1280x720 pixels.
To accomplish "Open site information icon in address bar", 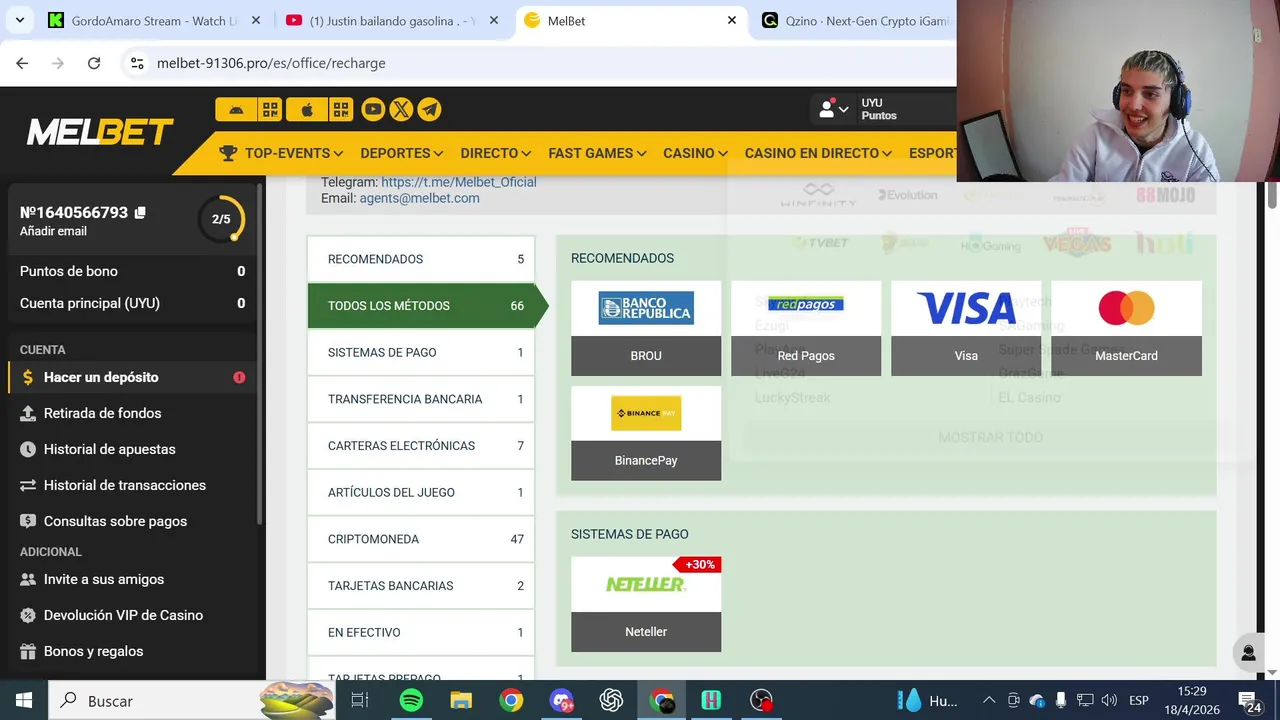I will tap(137, 63).
